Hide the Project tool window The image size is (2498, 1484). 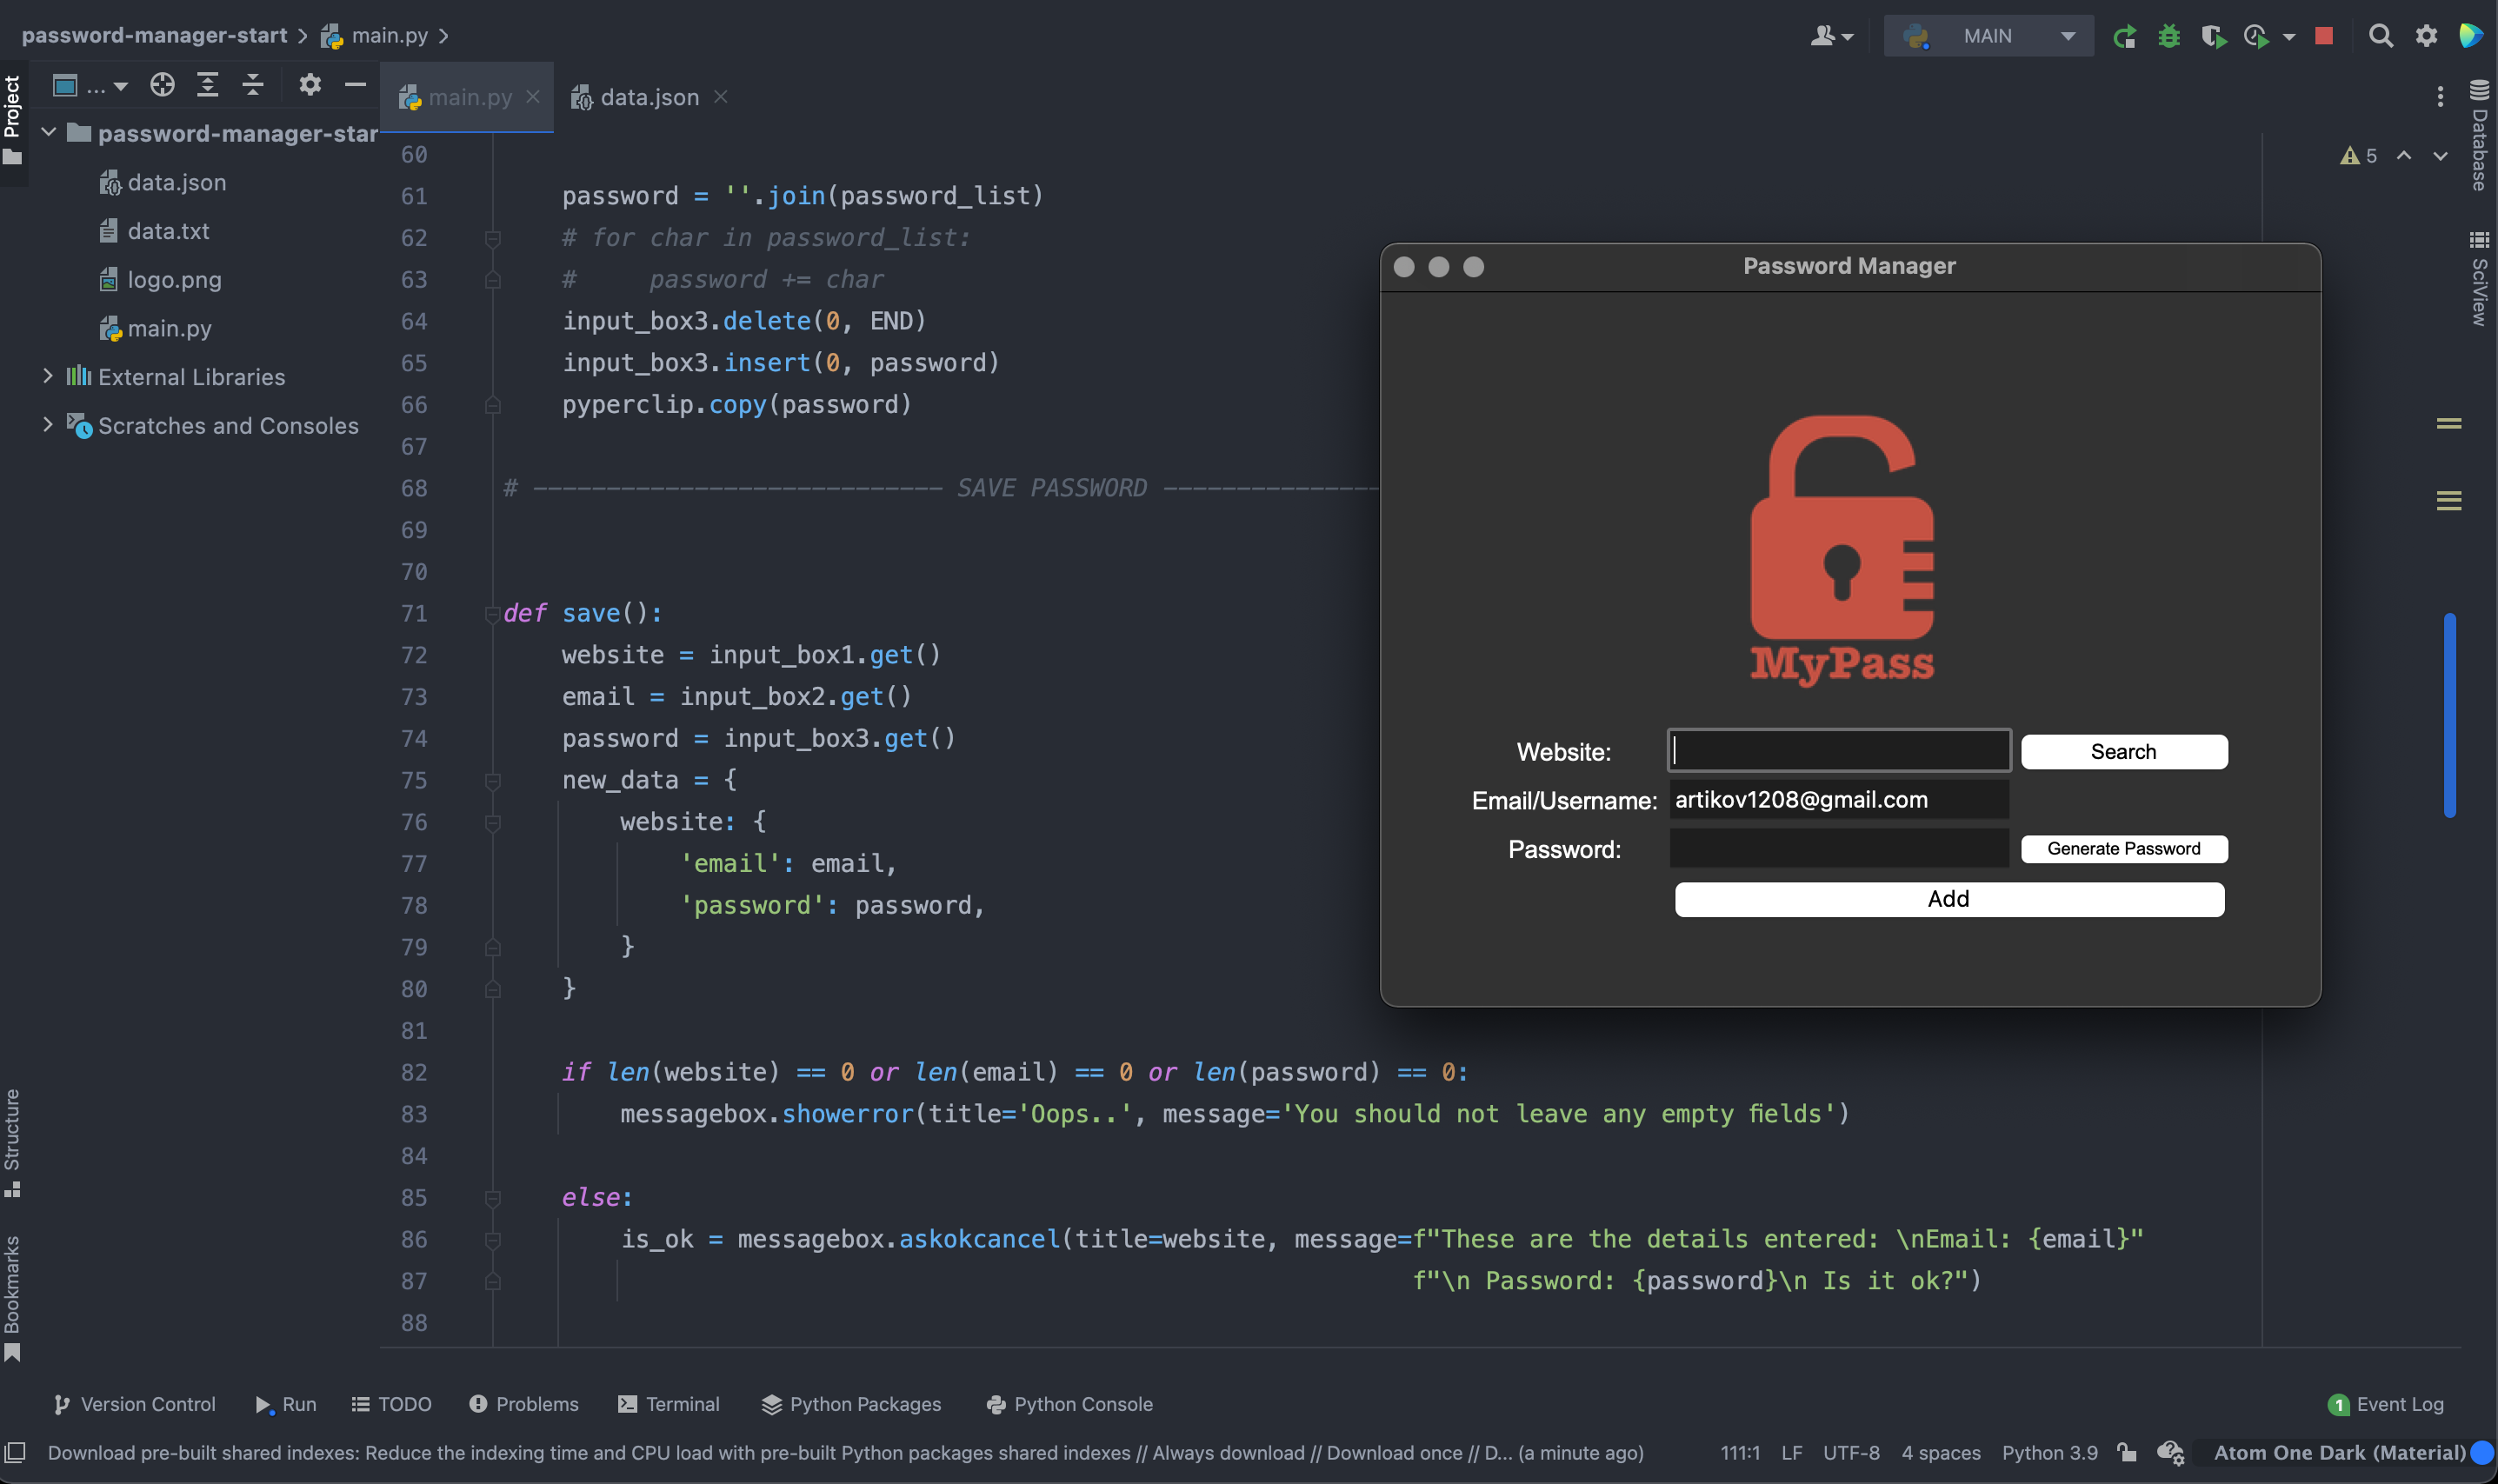point(355,85)
